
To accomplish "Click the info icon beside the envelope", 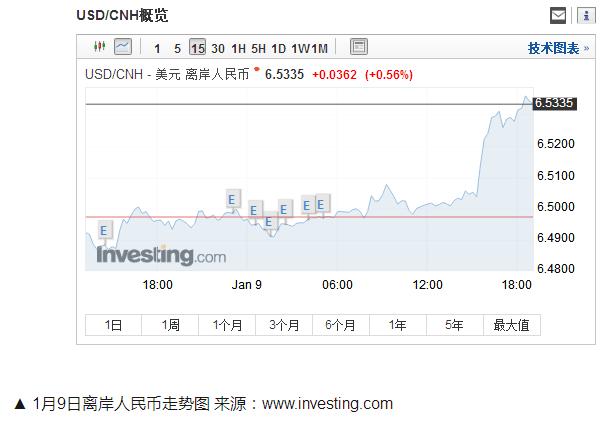I will [584, 15].
